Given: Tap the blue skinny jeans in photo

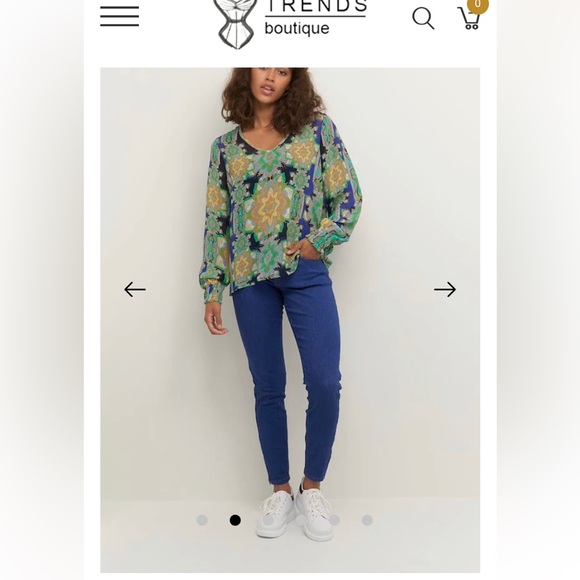Looking at the screenshot, I should pos(287,370).
